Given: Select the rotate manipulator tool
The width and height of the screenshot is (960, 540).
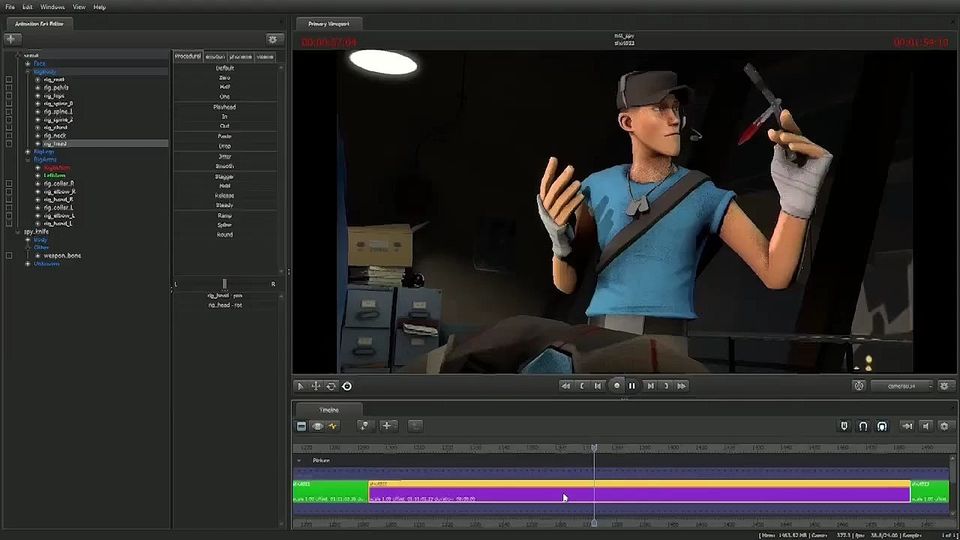Looking at the screenshot, I should [x=331, y=386].
